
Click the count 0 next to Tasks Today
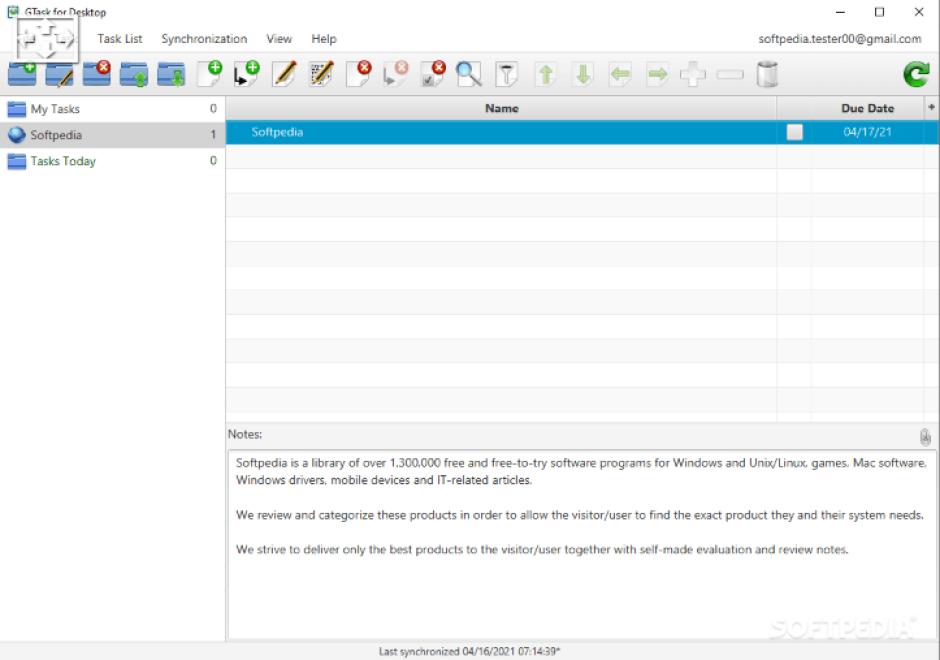click(x=213, y=161)
